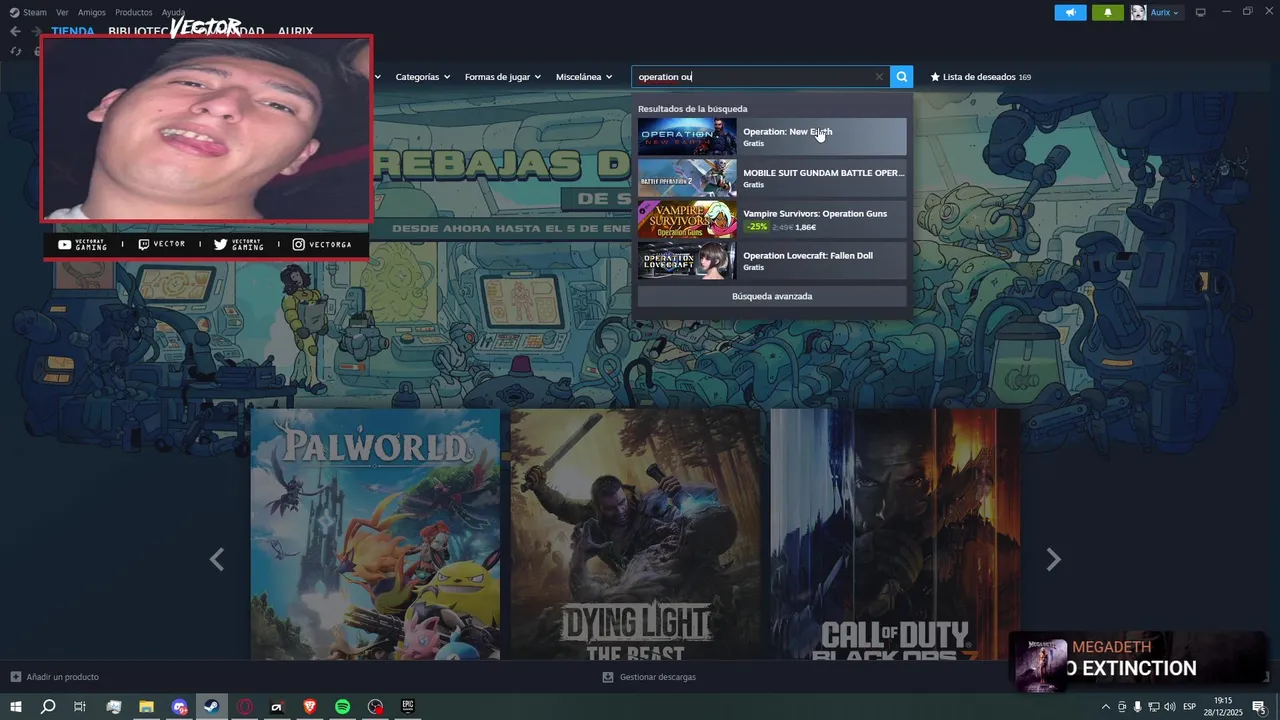This screenshot has height=720, width=1280.
Task: Open Task View in the taskbar
Action: 80,707
